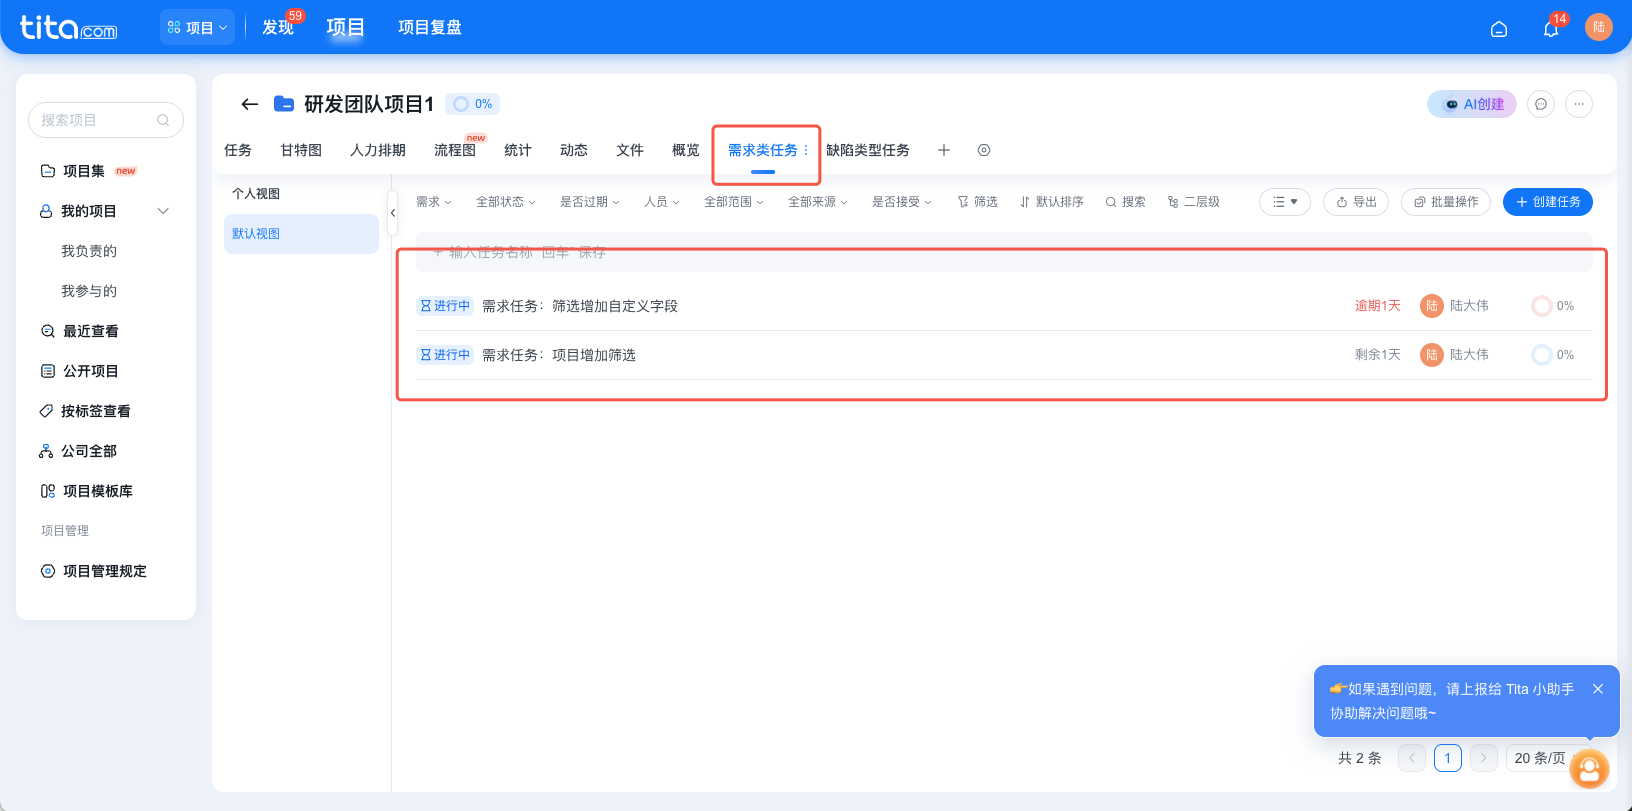Open 最近查看 in sidebar
The height and width of the screenshot is (811, 1632).
[80, 331]
